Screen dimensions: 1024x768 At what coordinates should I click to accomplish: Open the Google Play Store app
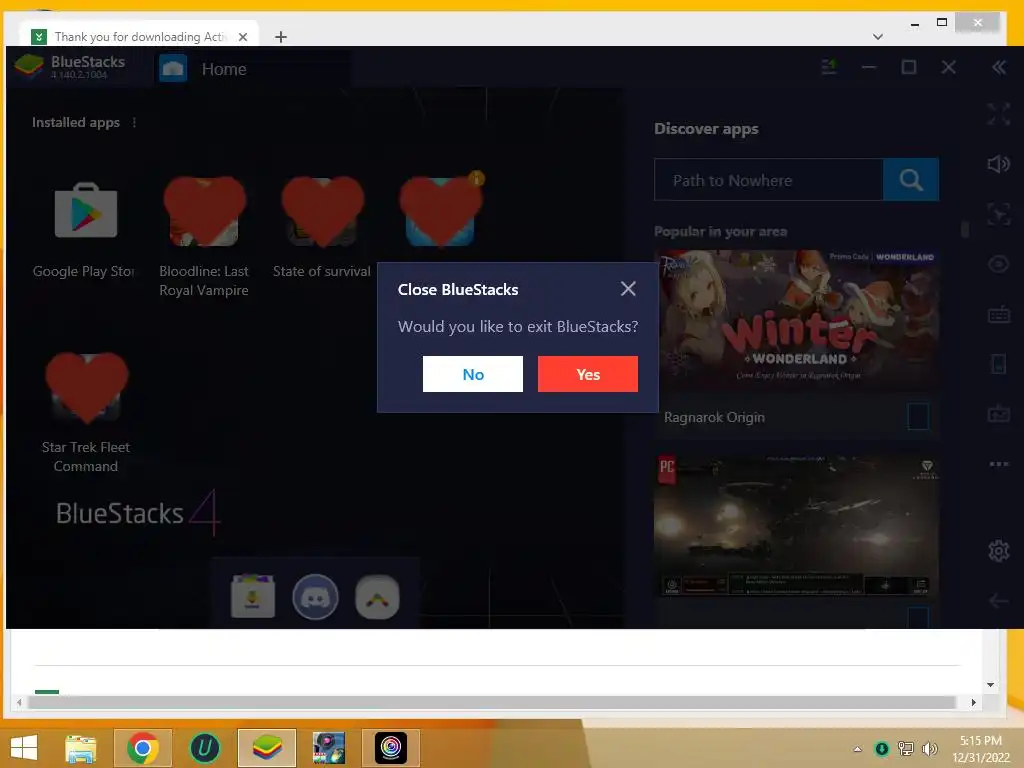pos(86,211)
